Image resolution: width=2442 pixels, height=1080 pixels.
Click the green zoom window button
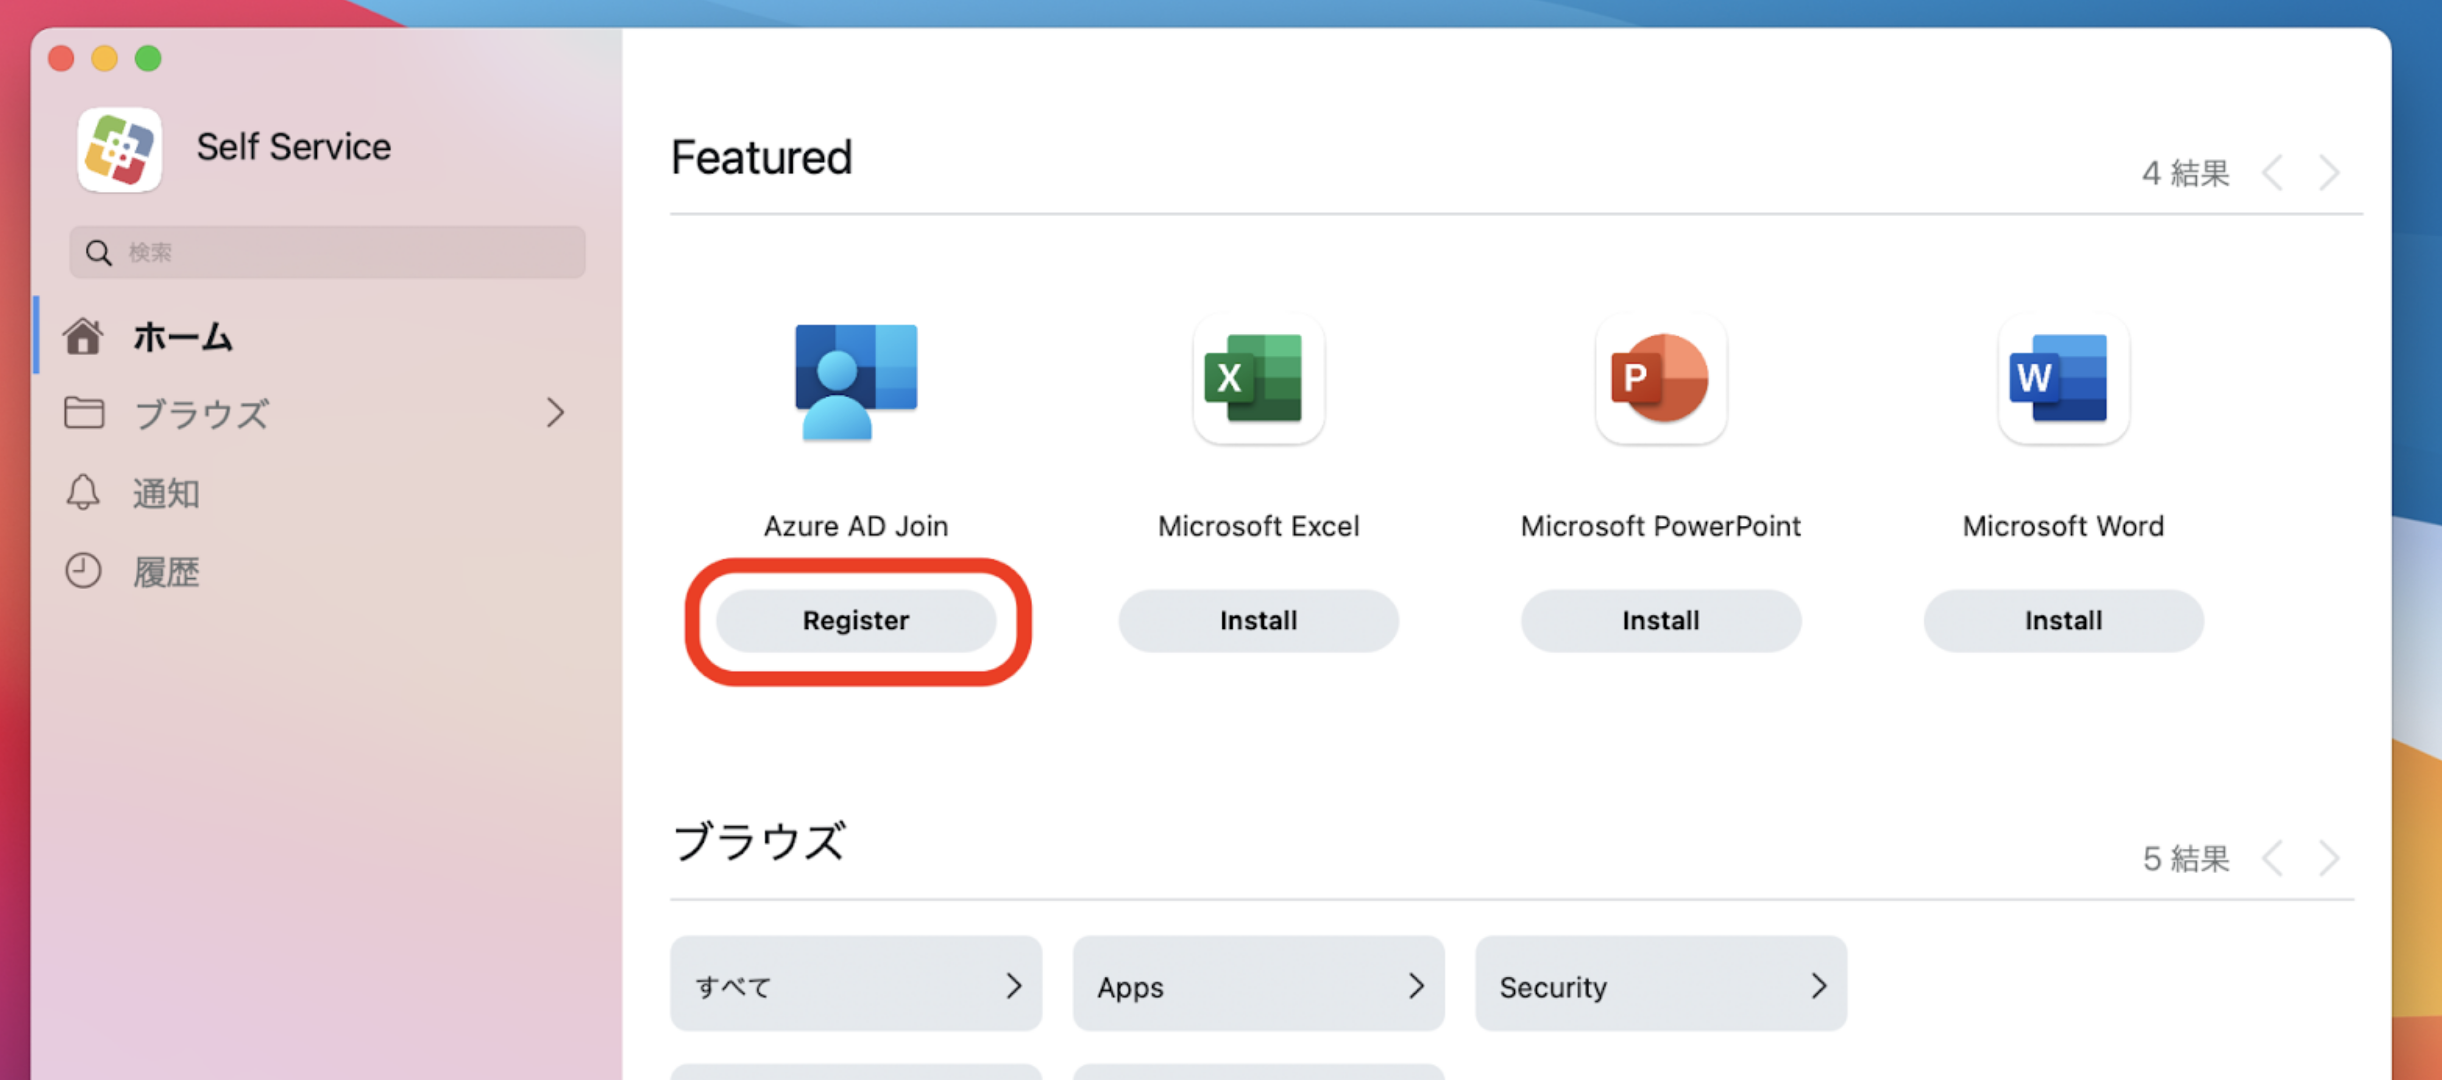click(x=148, y=59)
